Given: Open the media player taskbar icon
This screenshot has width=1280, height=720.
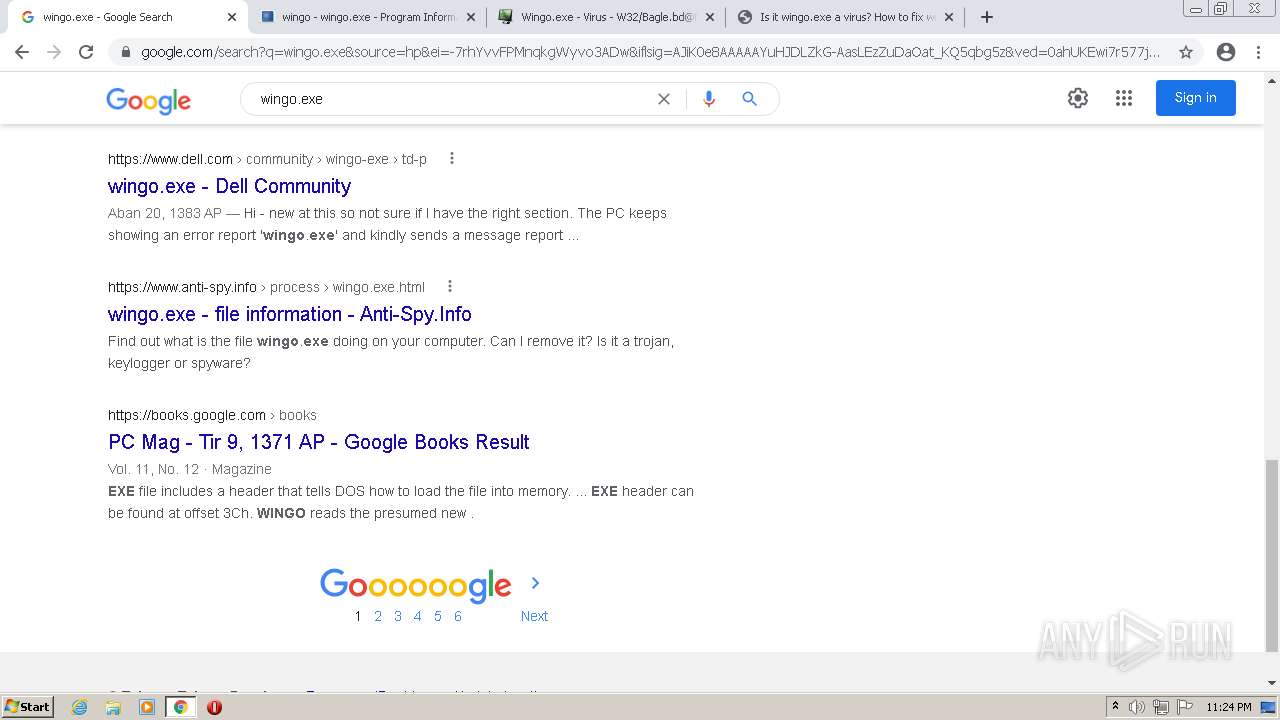Looking at the screenshot, I should pyautogui.click(x=147, y=707).
